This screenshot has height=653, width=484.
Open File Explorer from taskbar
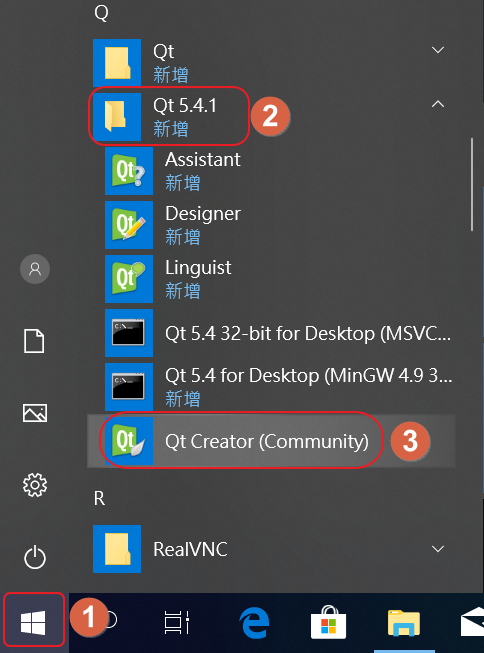click(404, 623)
